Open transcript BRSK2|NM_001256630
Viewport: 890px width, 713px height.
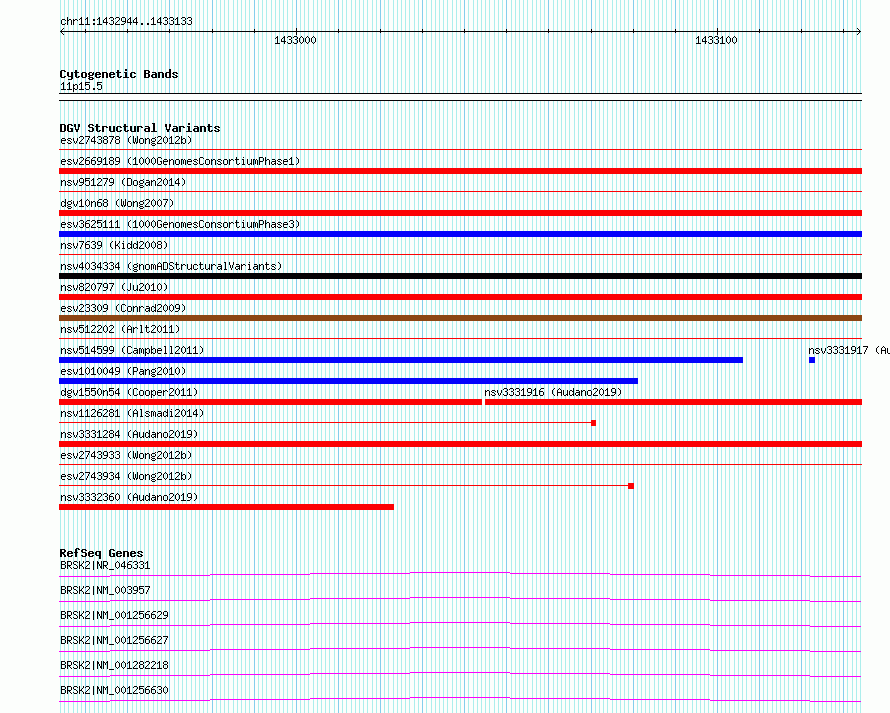pyautogui.click(x=114, y=690)
